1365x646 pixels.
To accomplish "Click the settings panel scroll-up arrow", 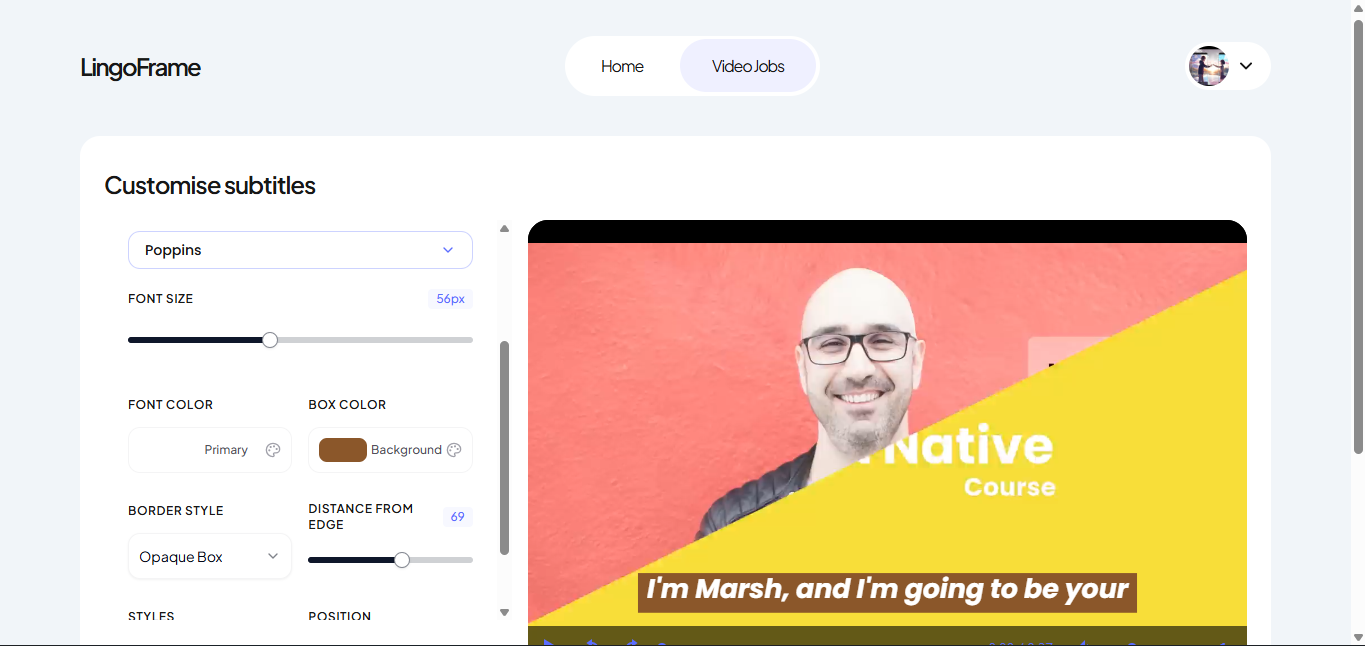I will [504, 229].
